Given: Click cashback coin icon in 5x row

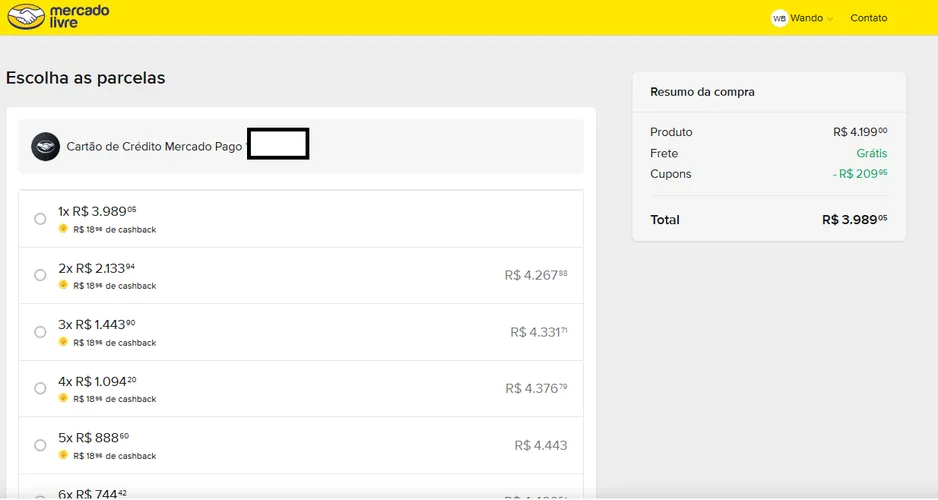Looking at the screenshot, I should (x=63, y=455).
